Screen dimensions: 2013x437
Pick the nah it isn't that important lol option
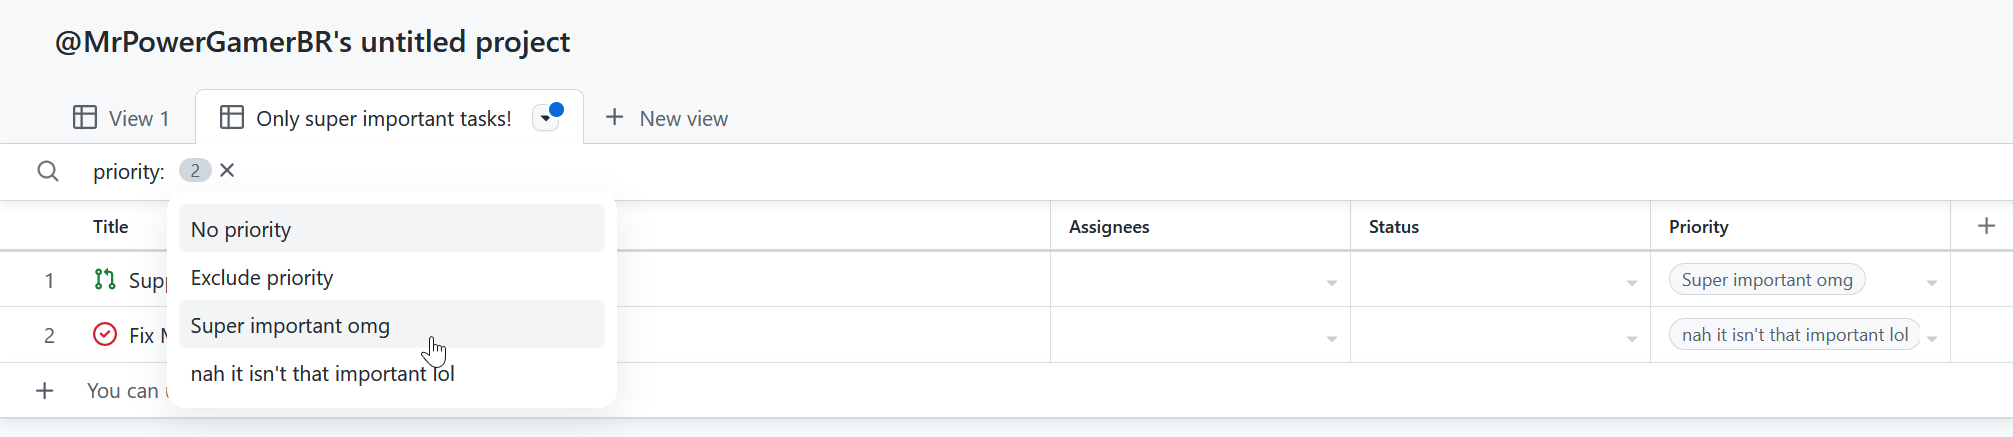[x=392, y=373]
